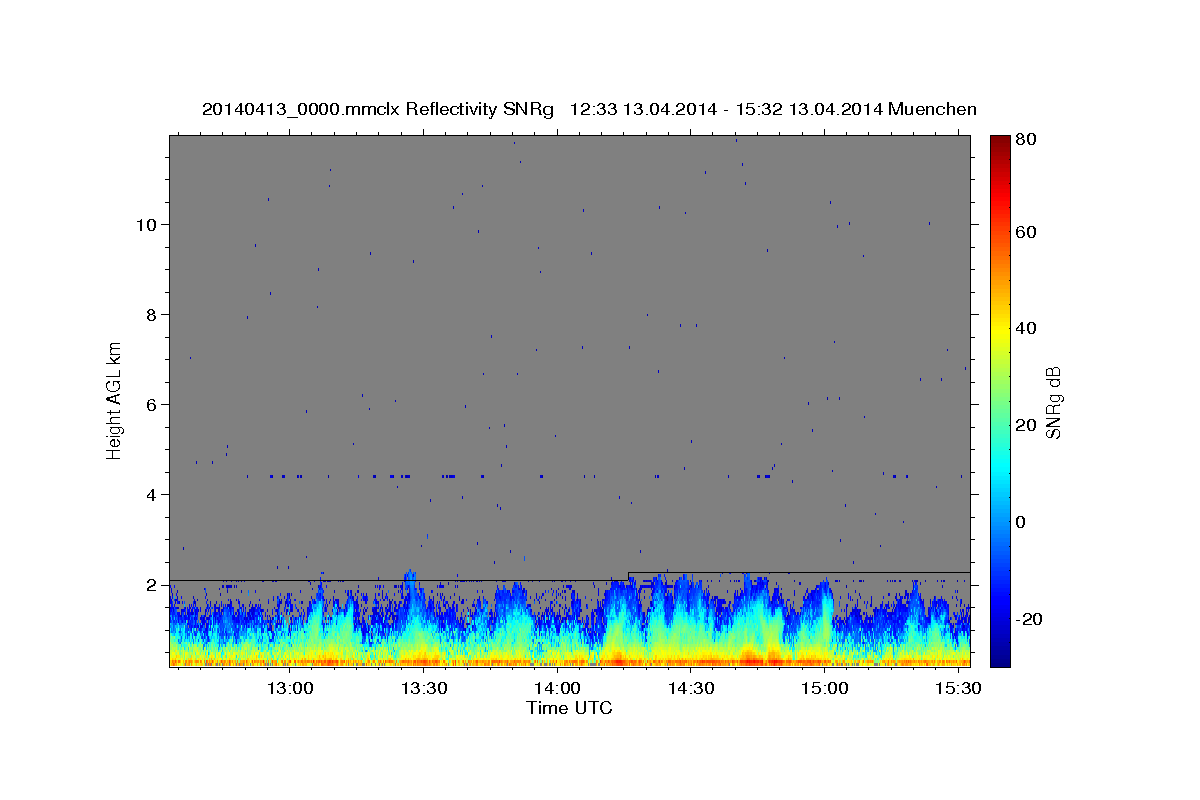
Task: Click the colorbar value label 20
Action: [1026, 426]
